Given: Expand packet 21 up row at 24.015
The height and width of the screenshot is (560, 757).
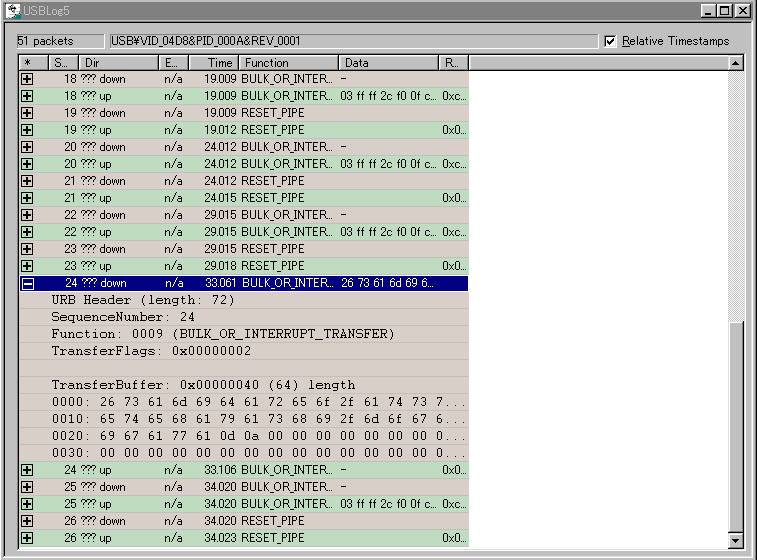Looking at the screenshot, I should click(27, 198).
